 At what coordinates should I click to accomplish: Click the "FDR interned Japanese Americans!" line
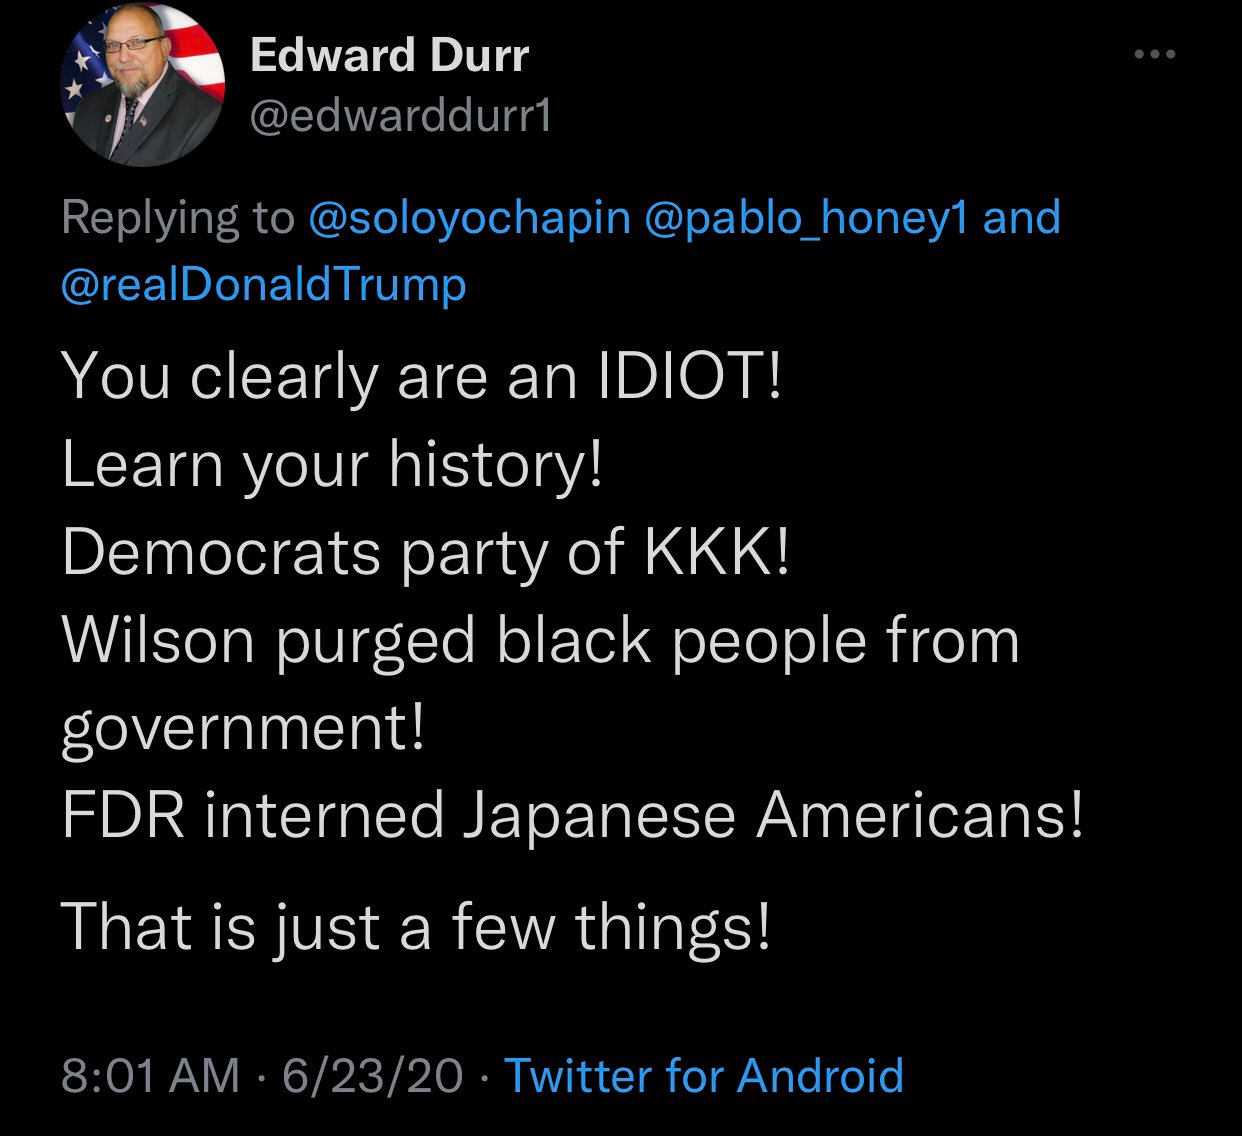coord(572,815)
